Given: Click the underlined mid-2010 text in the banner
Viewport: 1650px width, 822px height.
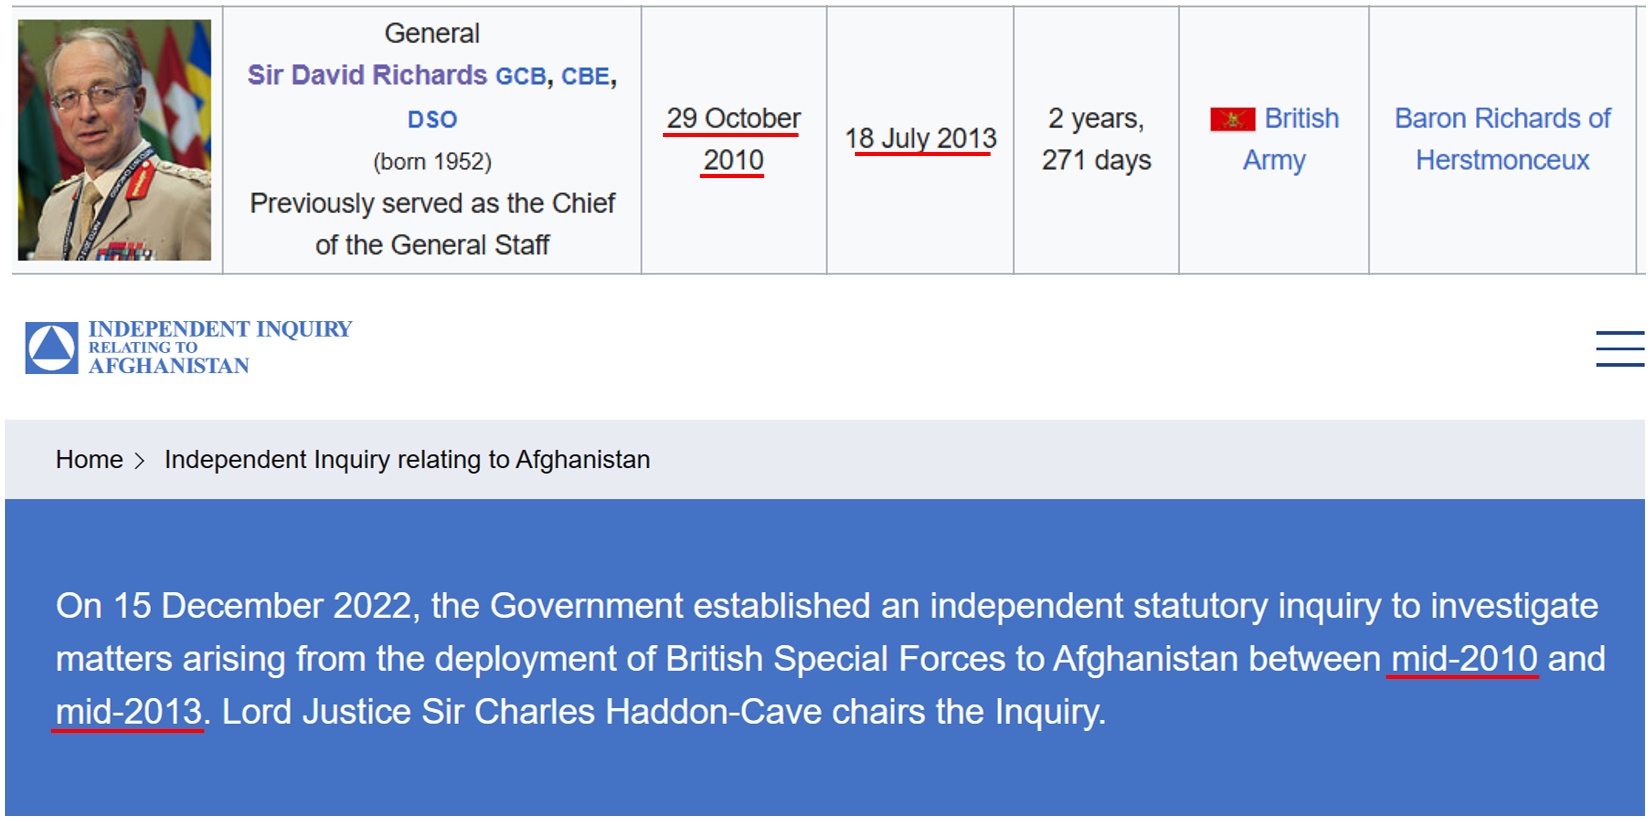Looking at the screenshot, I should coord(1463,659).
